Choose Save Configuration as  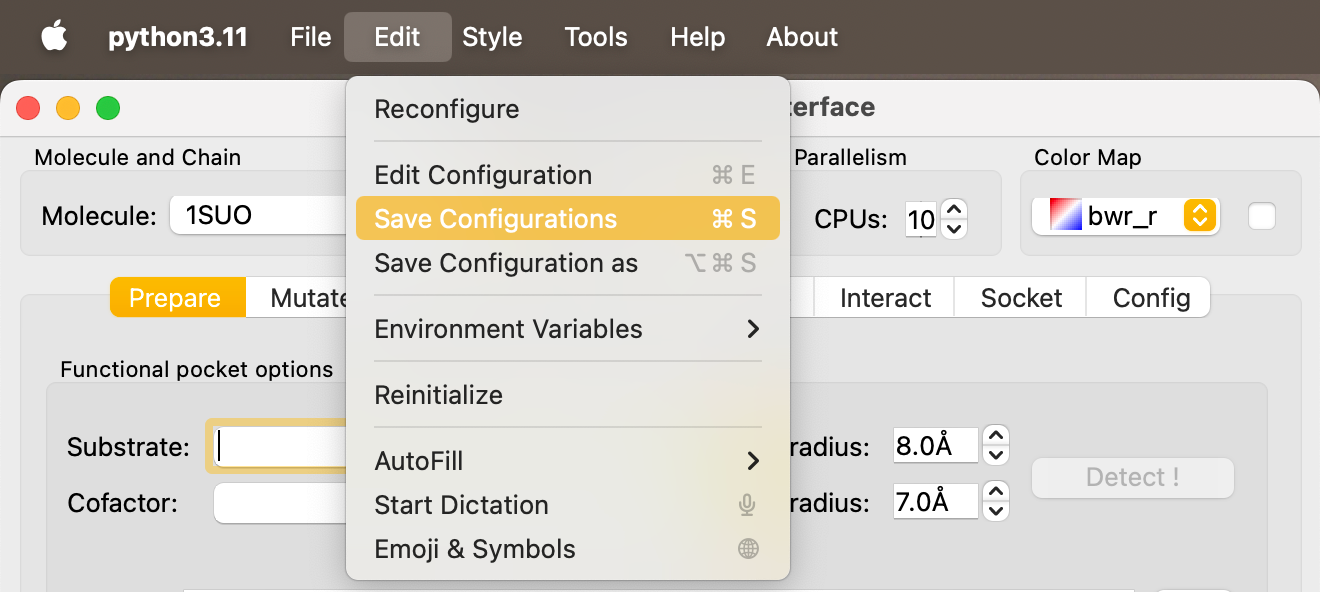click(567, 263)
